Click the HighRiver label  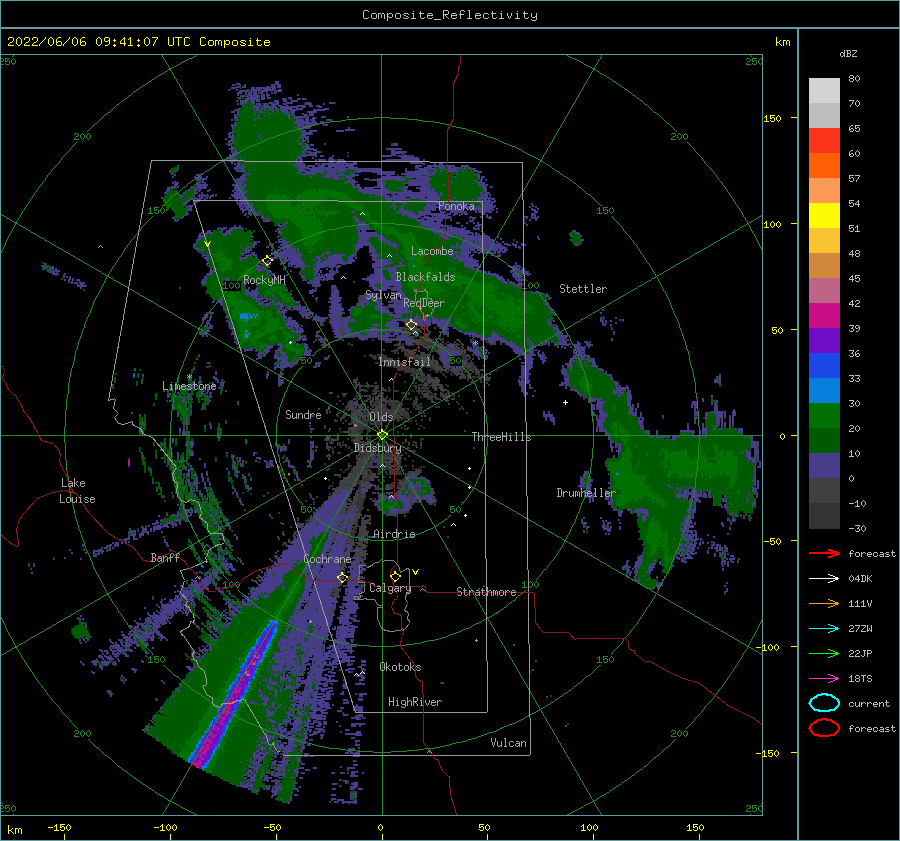415,702
